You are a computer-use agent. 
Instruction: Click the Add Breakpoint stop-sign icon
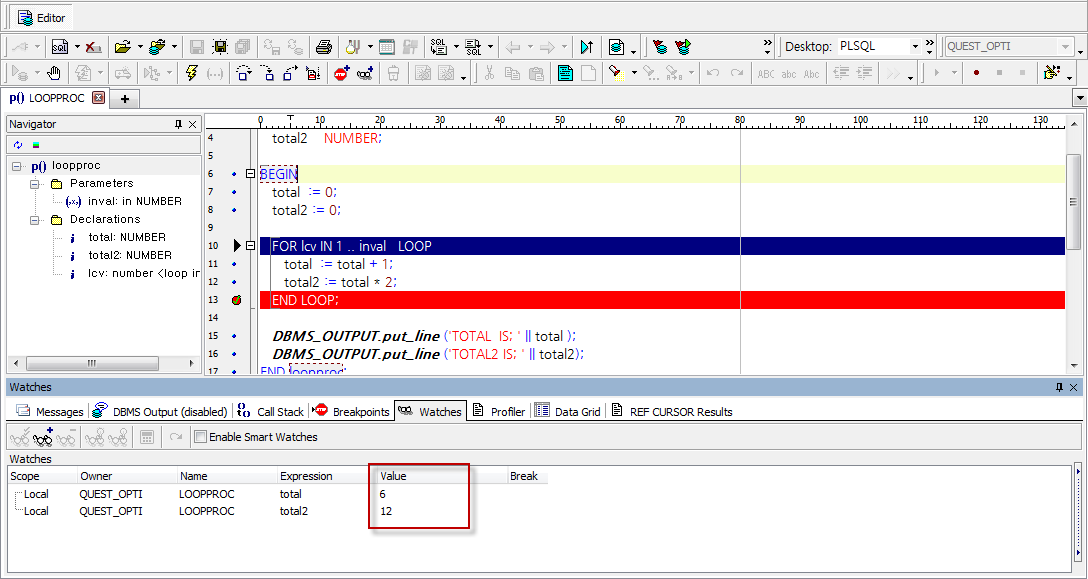pos(341,73)
